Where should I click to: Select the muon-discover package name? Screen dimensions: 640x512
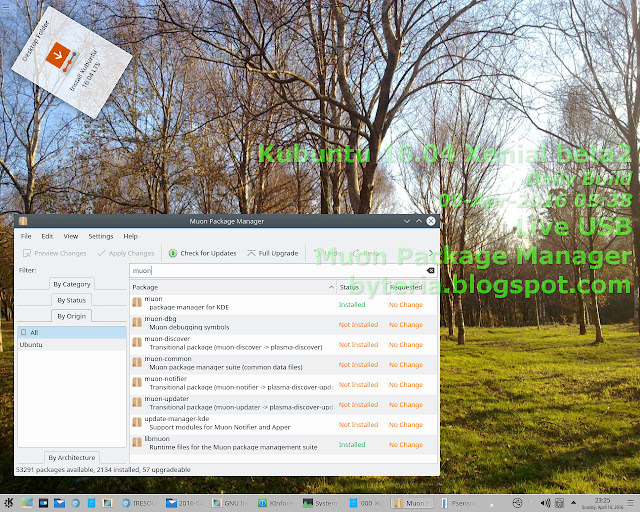click(x=167, y=338)
